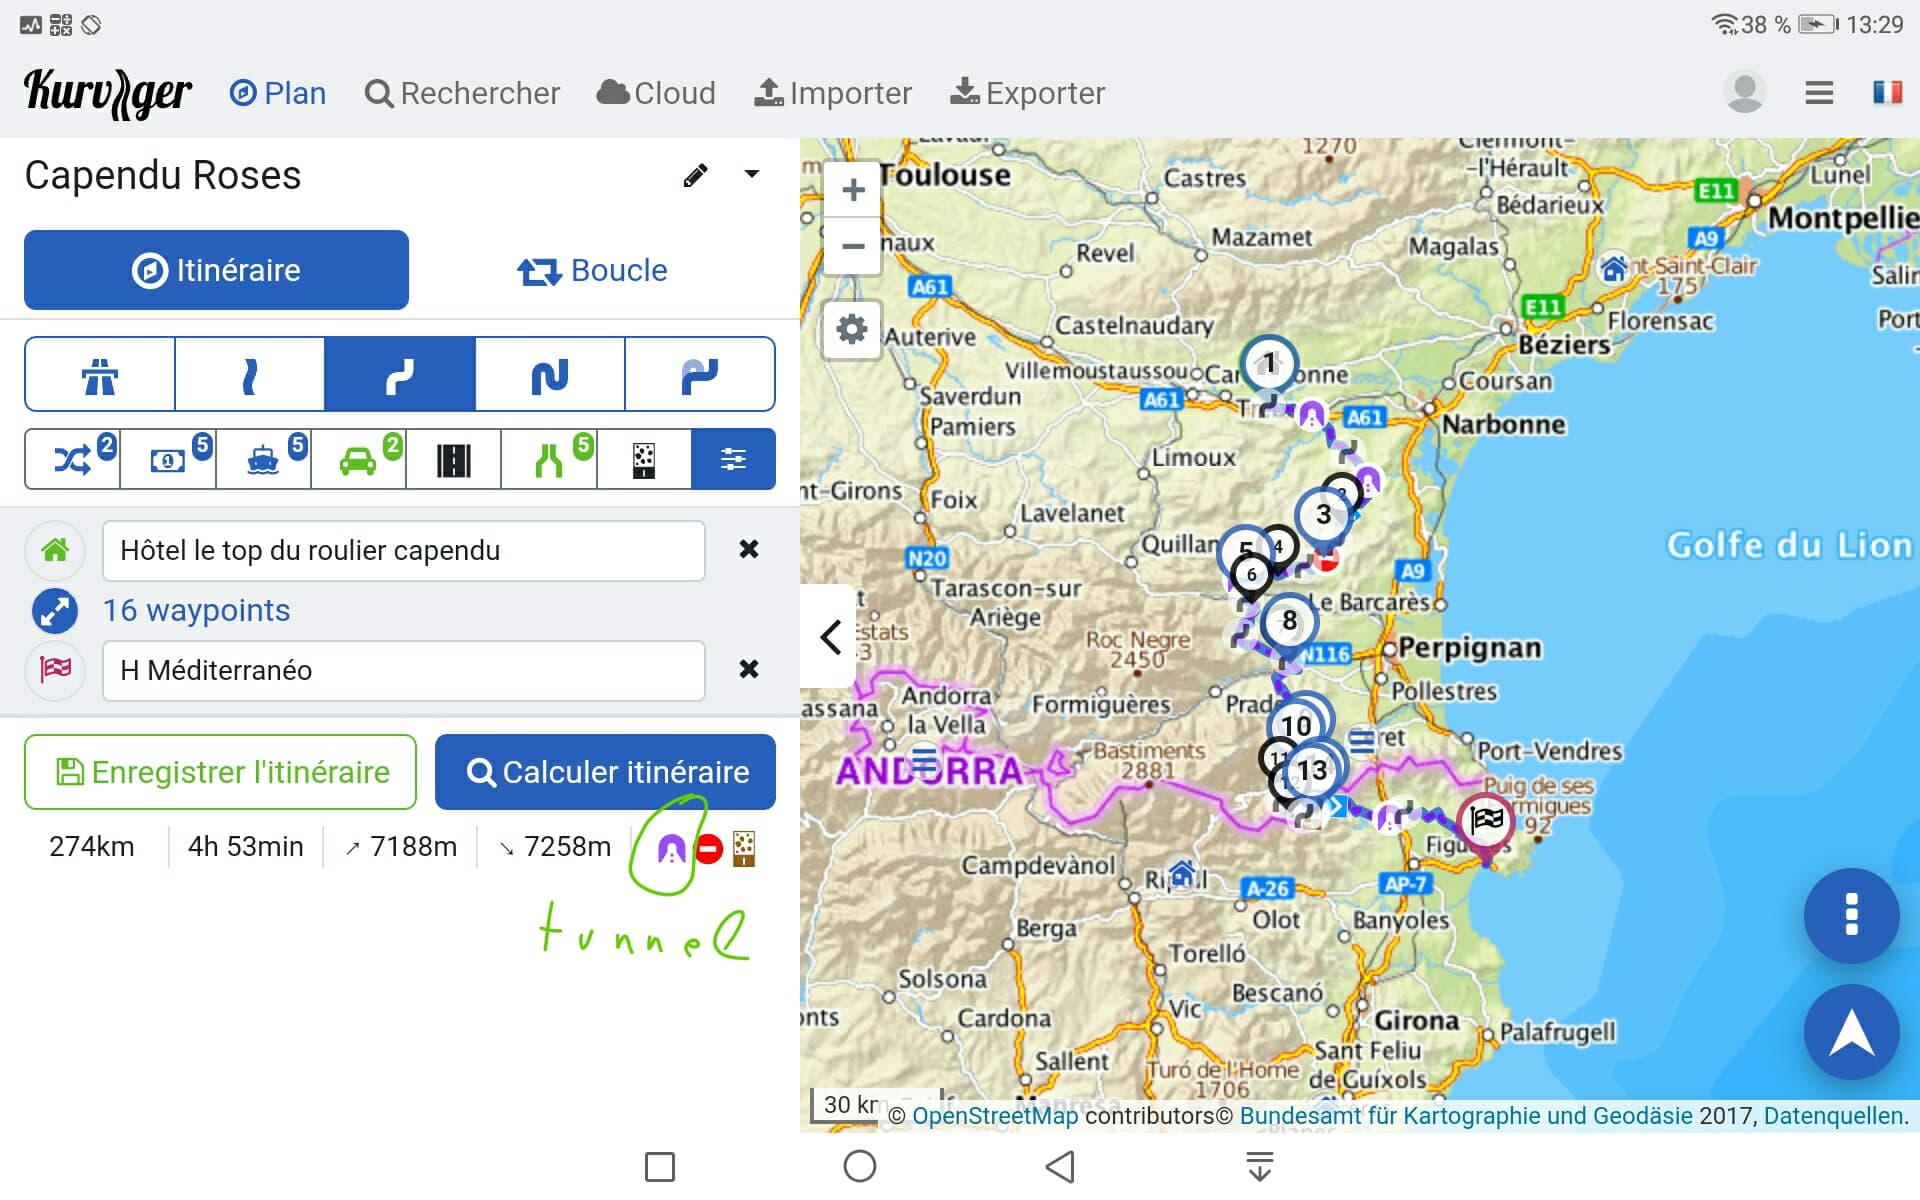Open route name dropdown arrow
The image size is (1920, 1200).
(x=752, y=175)
